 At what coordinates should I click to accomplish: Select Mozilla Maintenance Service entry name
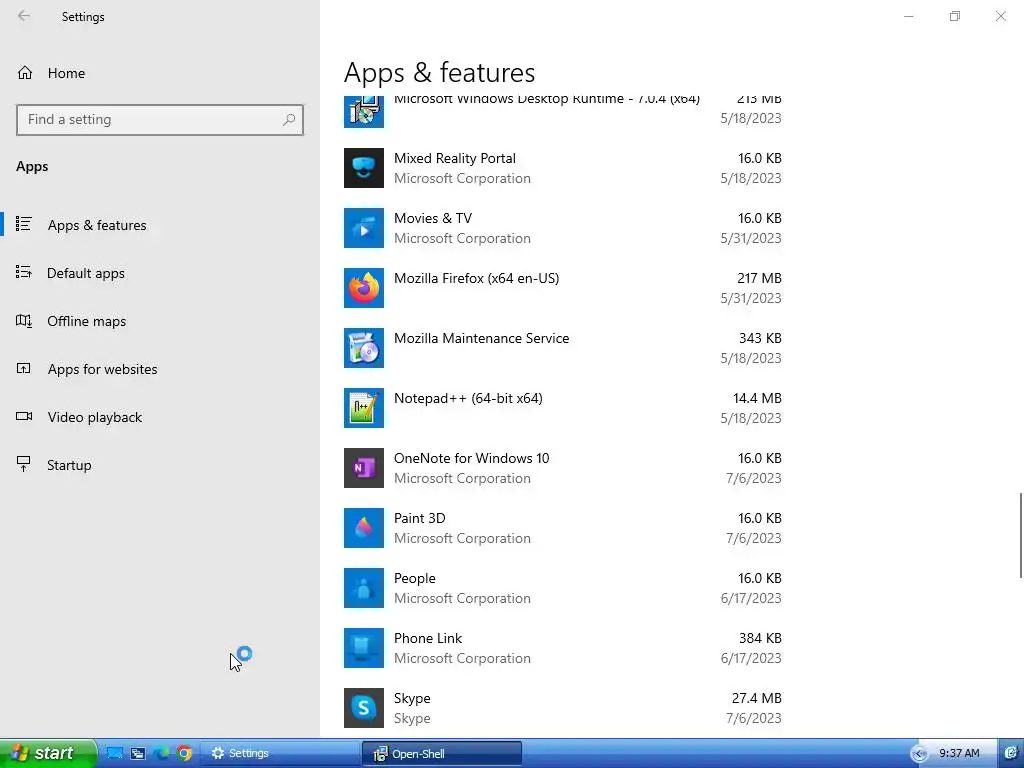coord(481,338)
